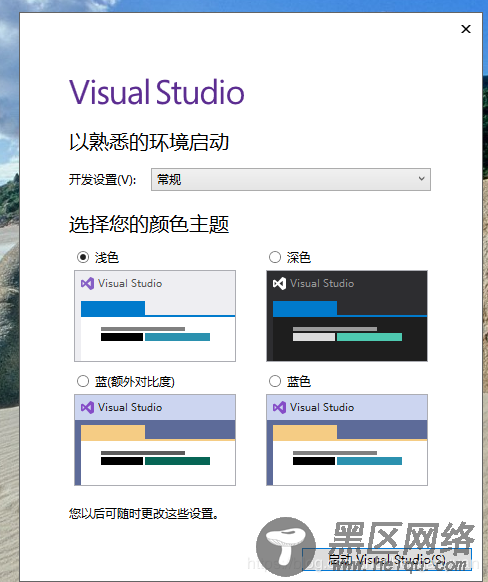Click the blue theme preview thumbnail
Image resolution: width=488 pixels, height=582 pixels.
(347, 440)
